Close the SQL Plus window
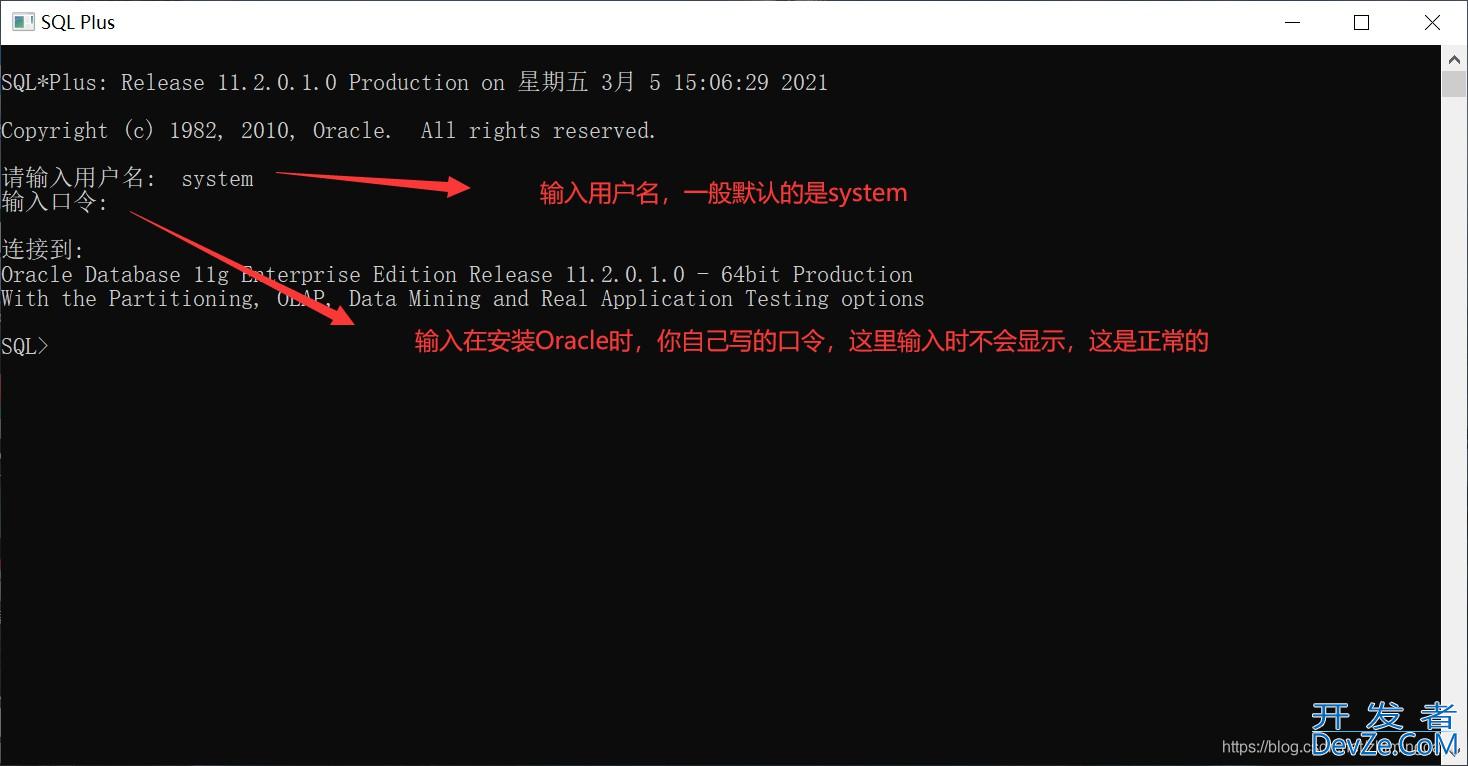The image size is (1468, 766). pyautogui.click(x=1432, y=22)
